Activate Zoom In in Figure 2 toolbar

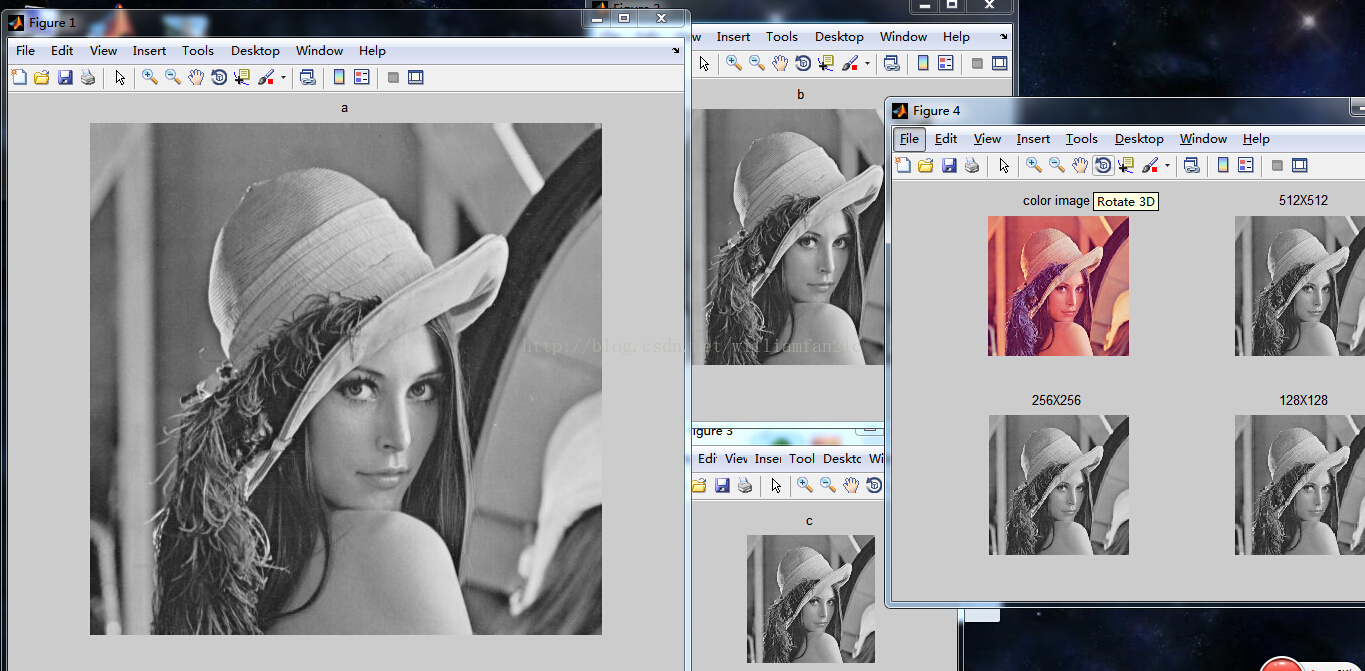[x=734, y=63]
